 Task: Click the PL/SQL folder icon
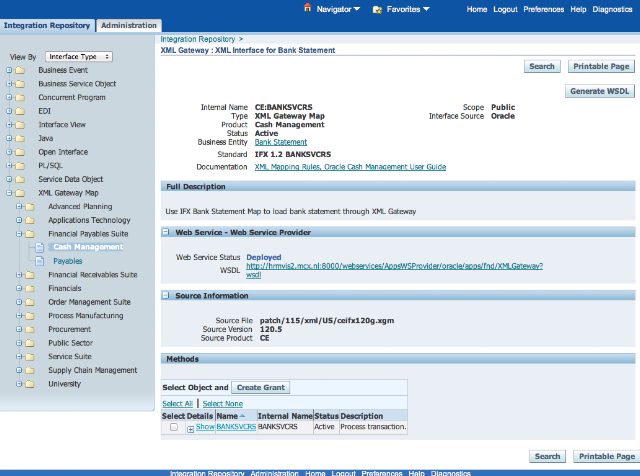20,166
